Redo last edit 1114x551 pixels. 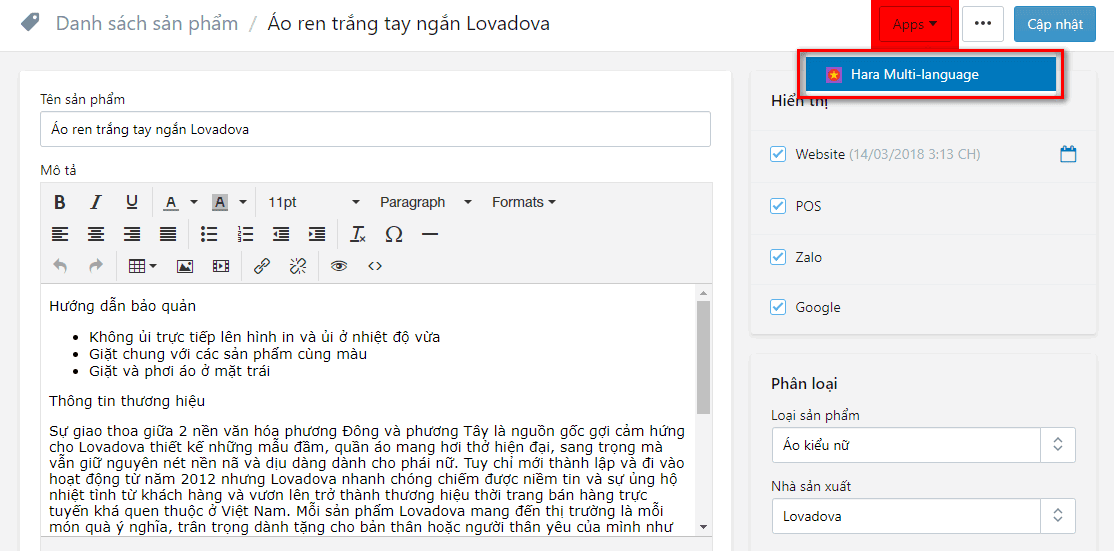[x=96, y=266]
